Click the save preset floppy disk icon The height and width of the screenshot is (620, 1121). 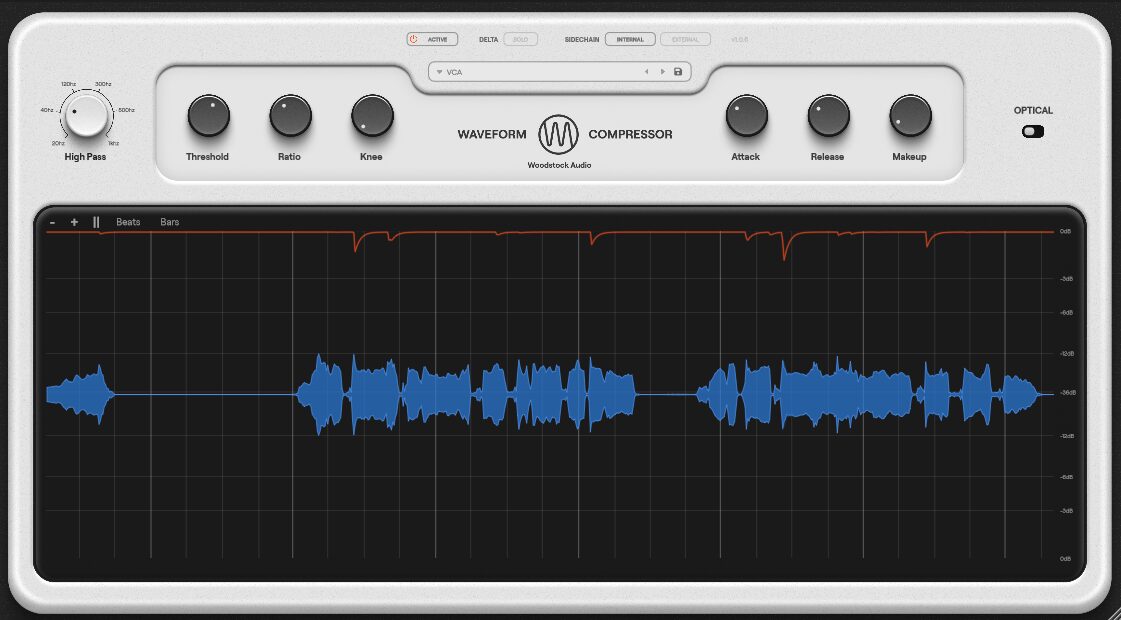coord(678,72)
